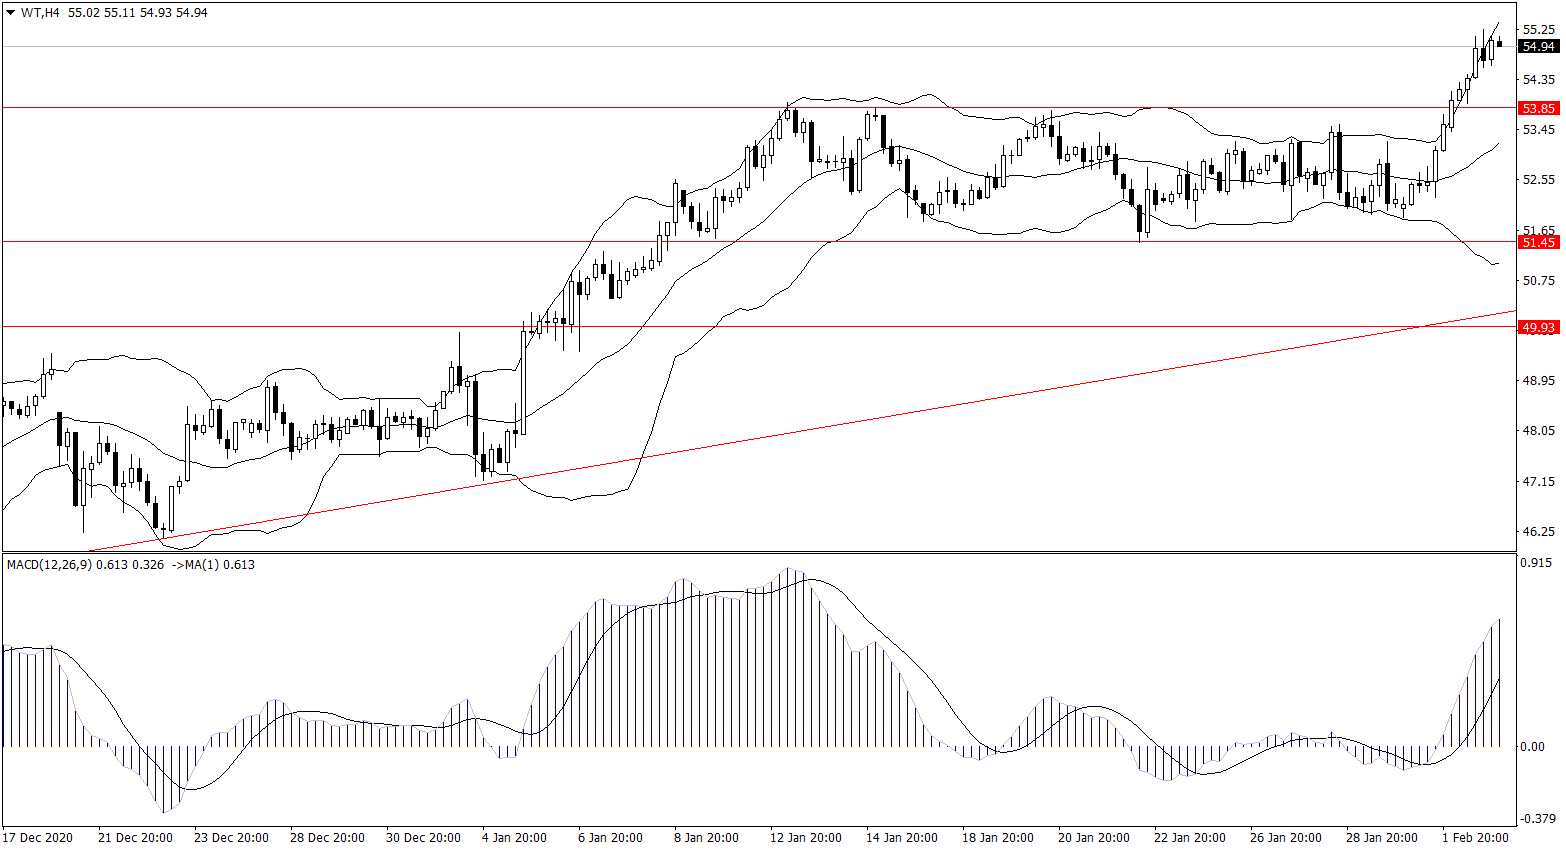The image size is (1566, 850).
Task: Select the rising red diagonal trendline
Action: point(800,432)
